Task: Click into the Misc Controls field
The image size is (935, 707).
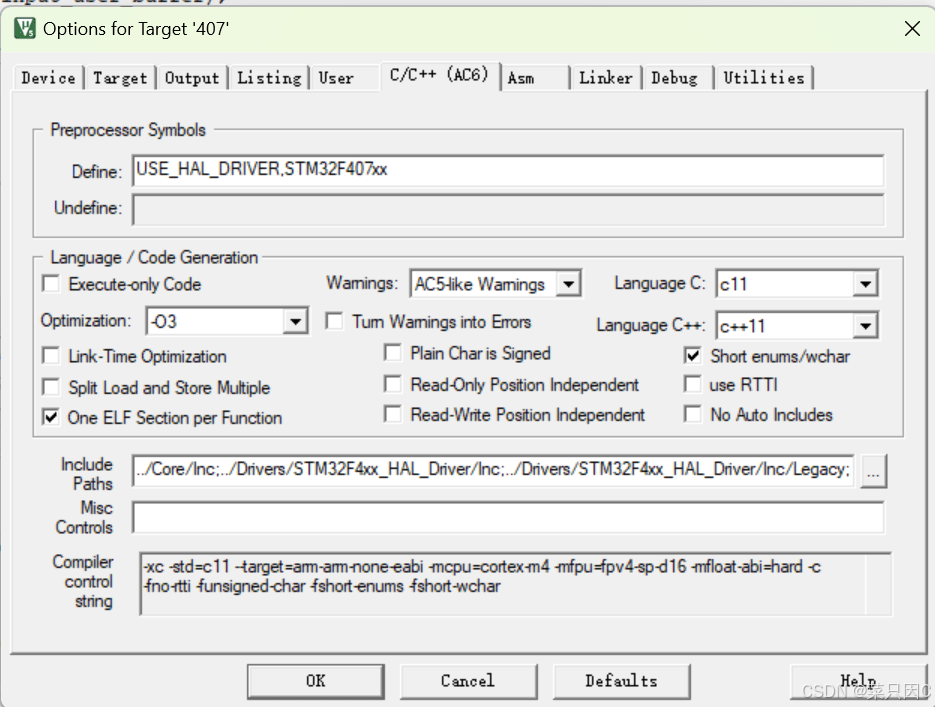Action: click(507, 517)
